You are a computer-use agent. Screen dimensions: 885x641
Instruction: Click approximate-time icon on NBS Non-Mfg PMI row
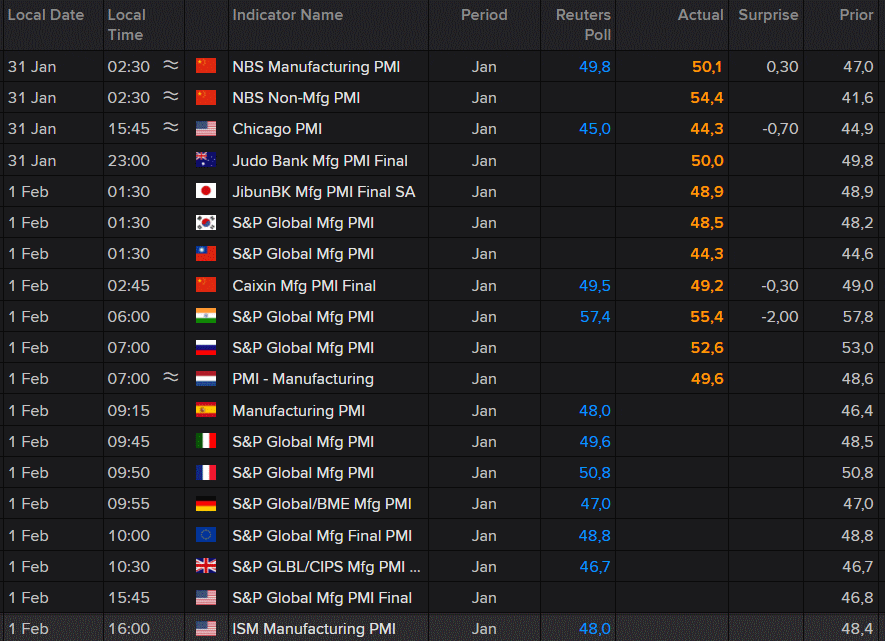pos(170,96)
